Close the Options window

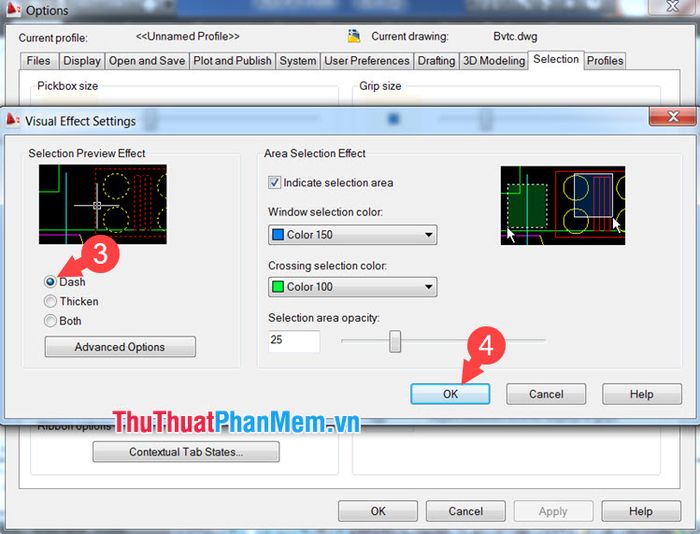pos(672,6)
